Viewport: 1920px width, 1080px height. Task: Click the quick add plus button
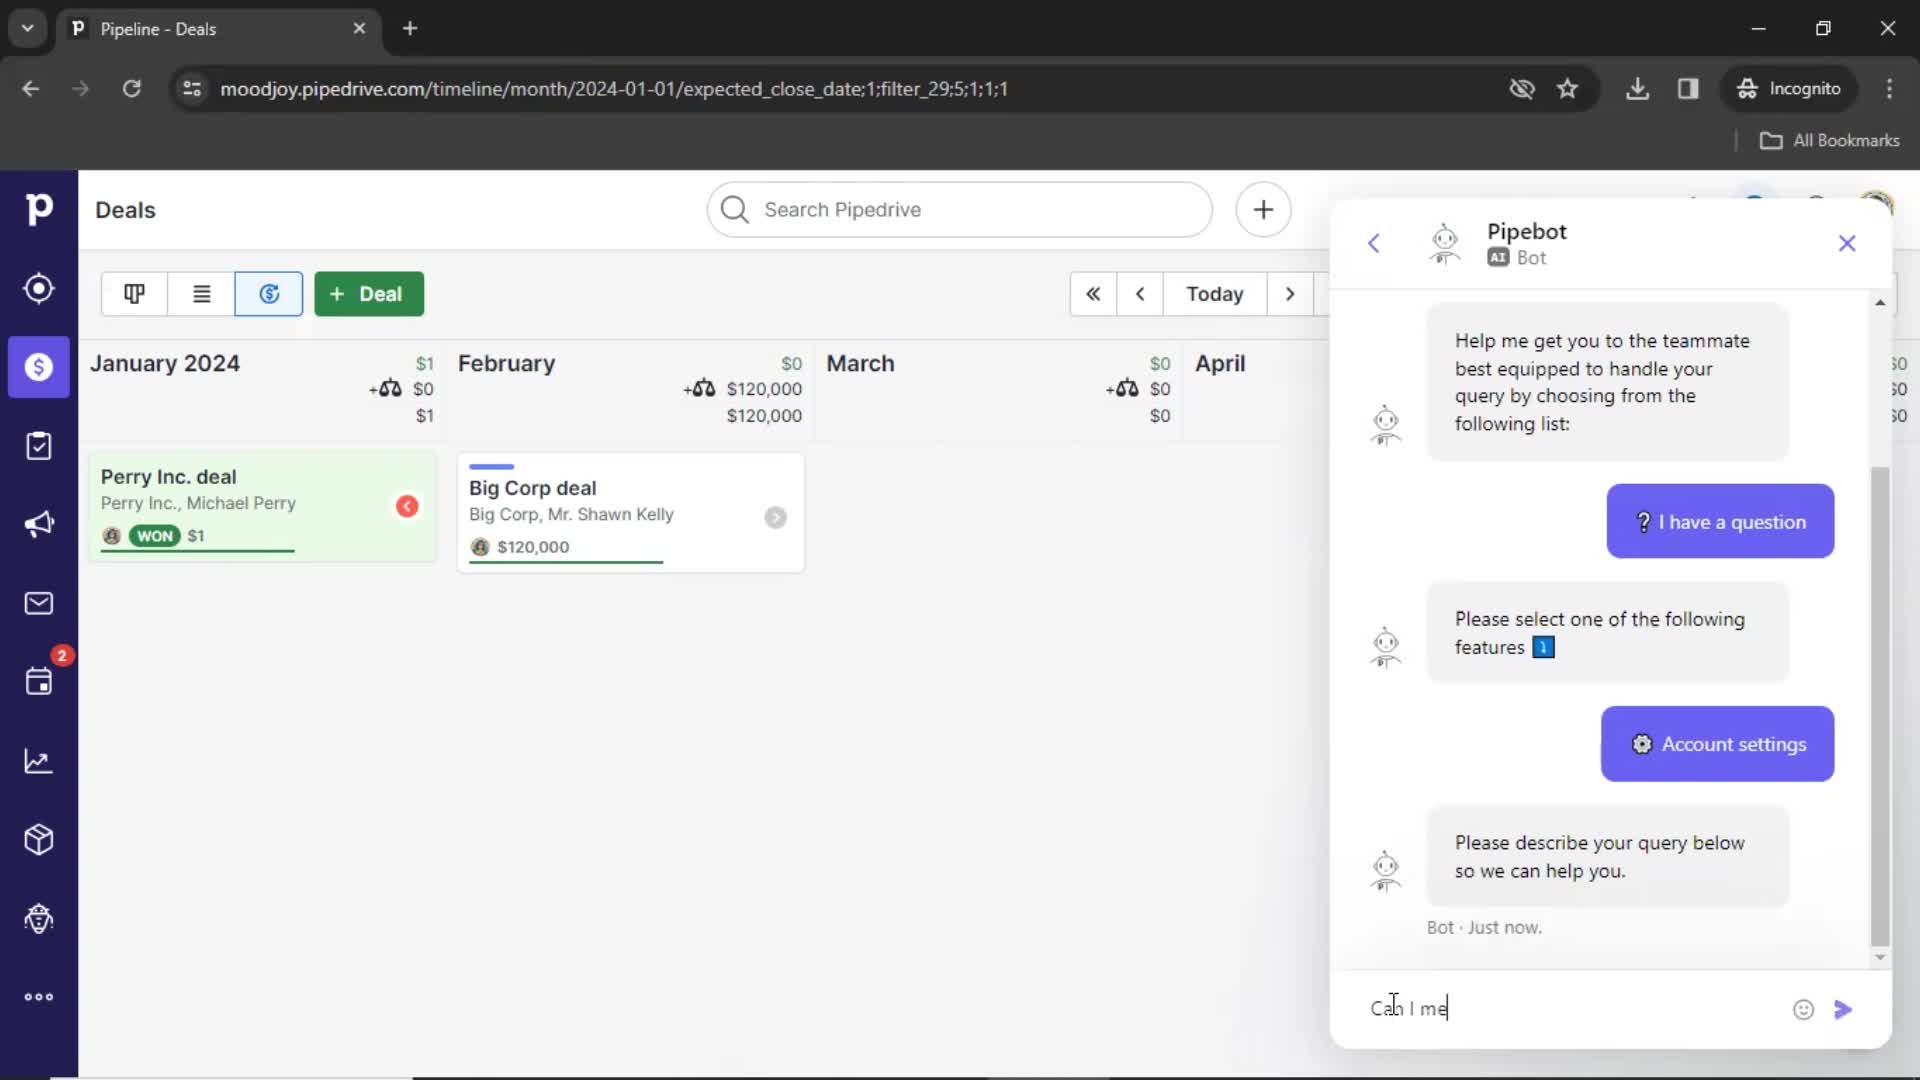coord(1263,210)
